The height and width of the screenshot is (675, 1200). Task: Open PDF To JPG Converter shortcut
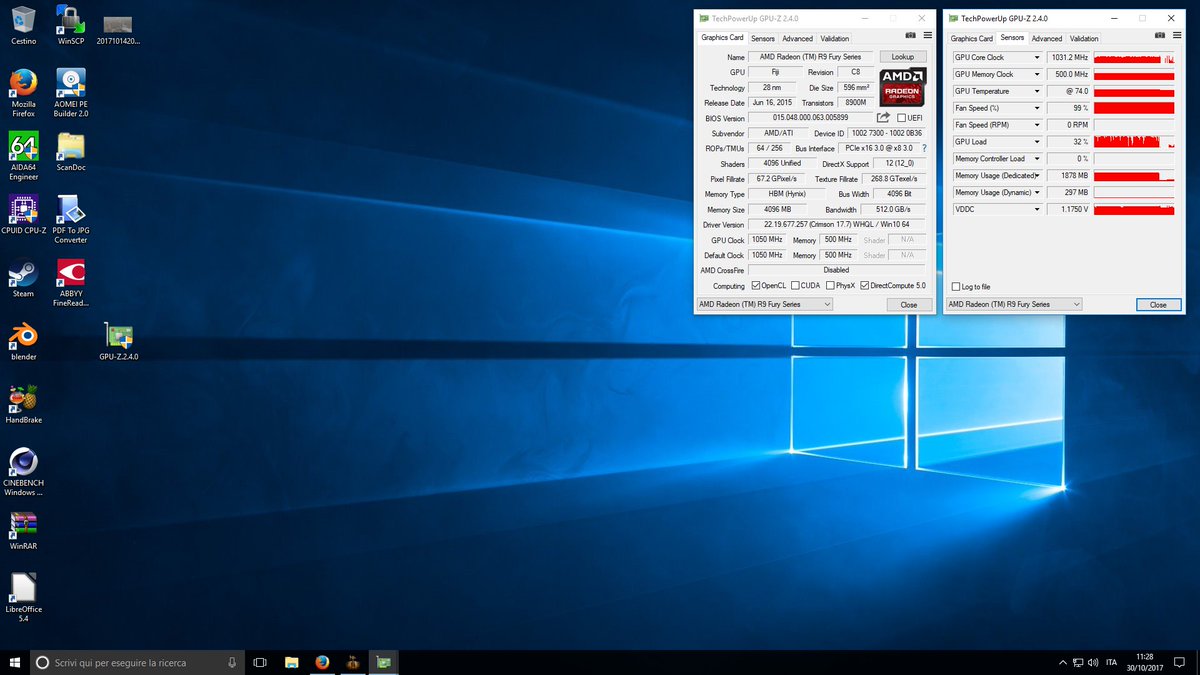click(x=70, y=219)
